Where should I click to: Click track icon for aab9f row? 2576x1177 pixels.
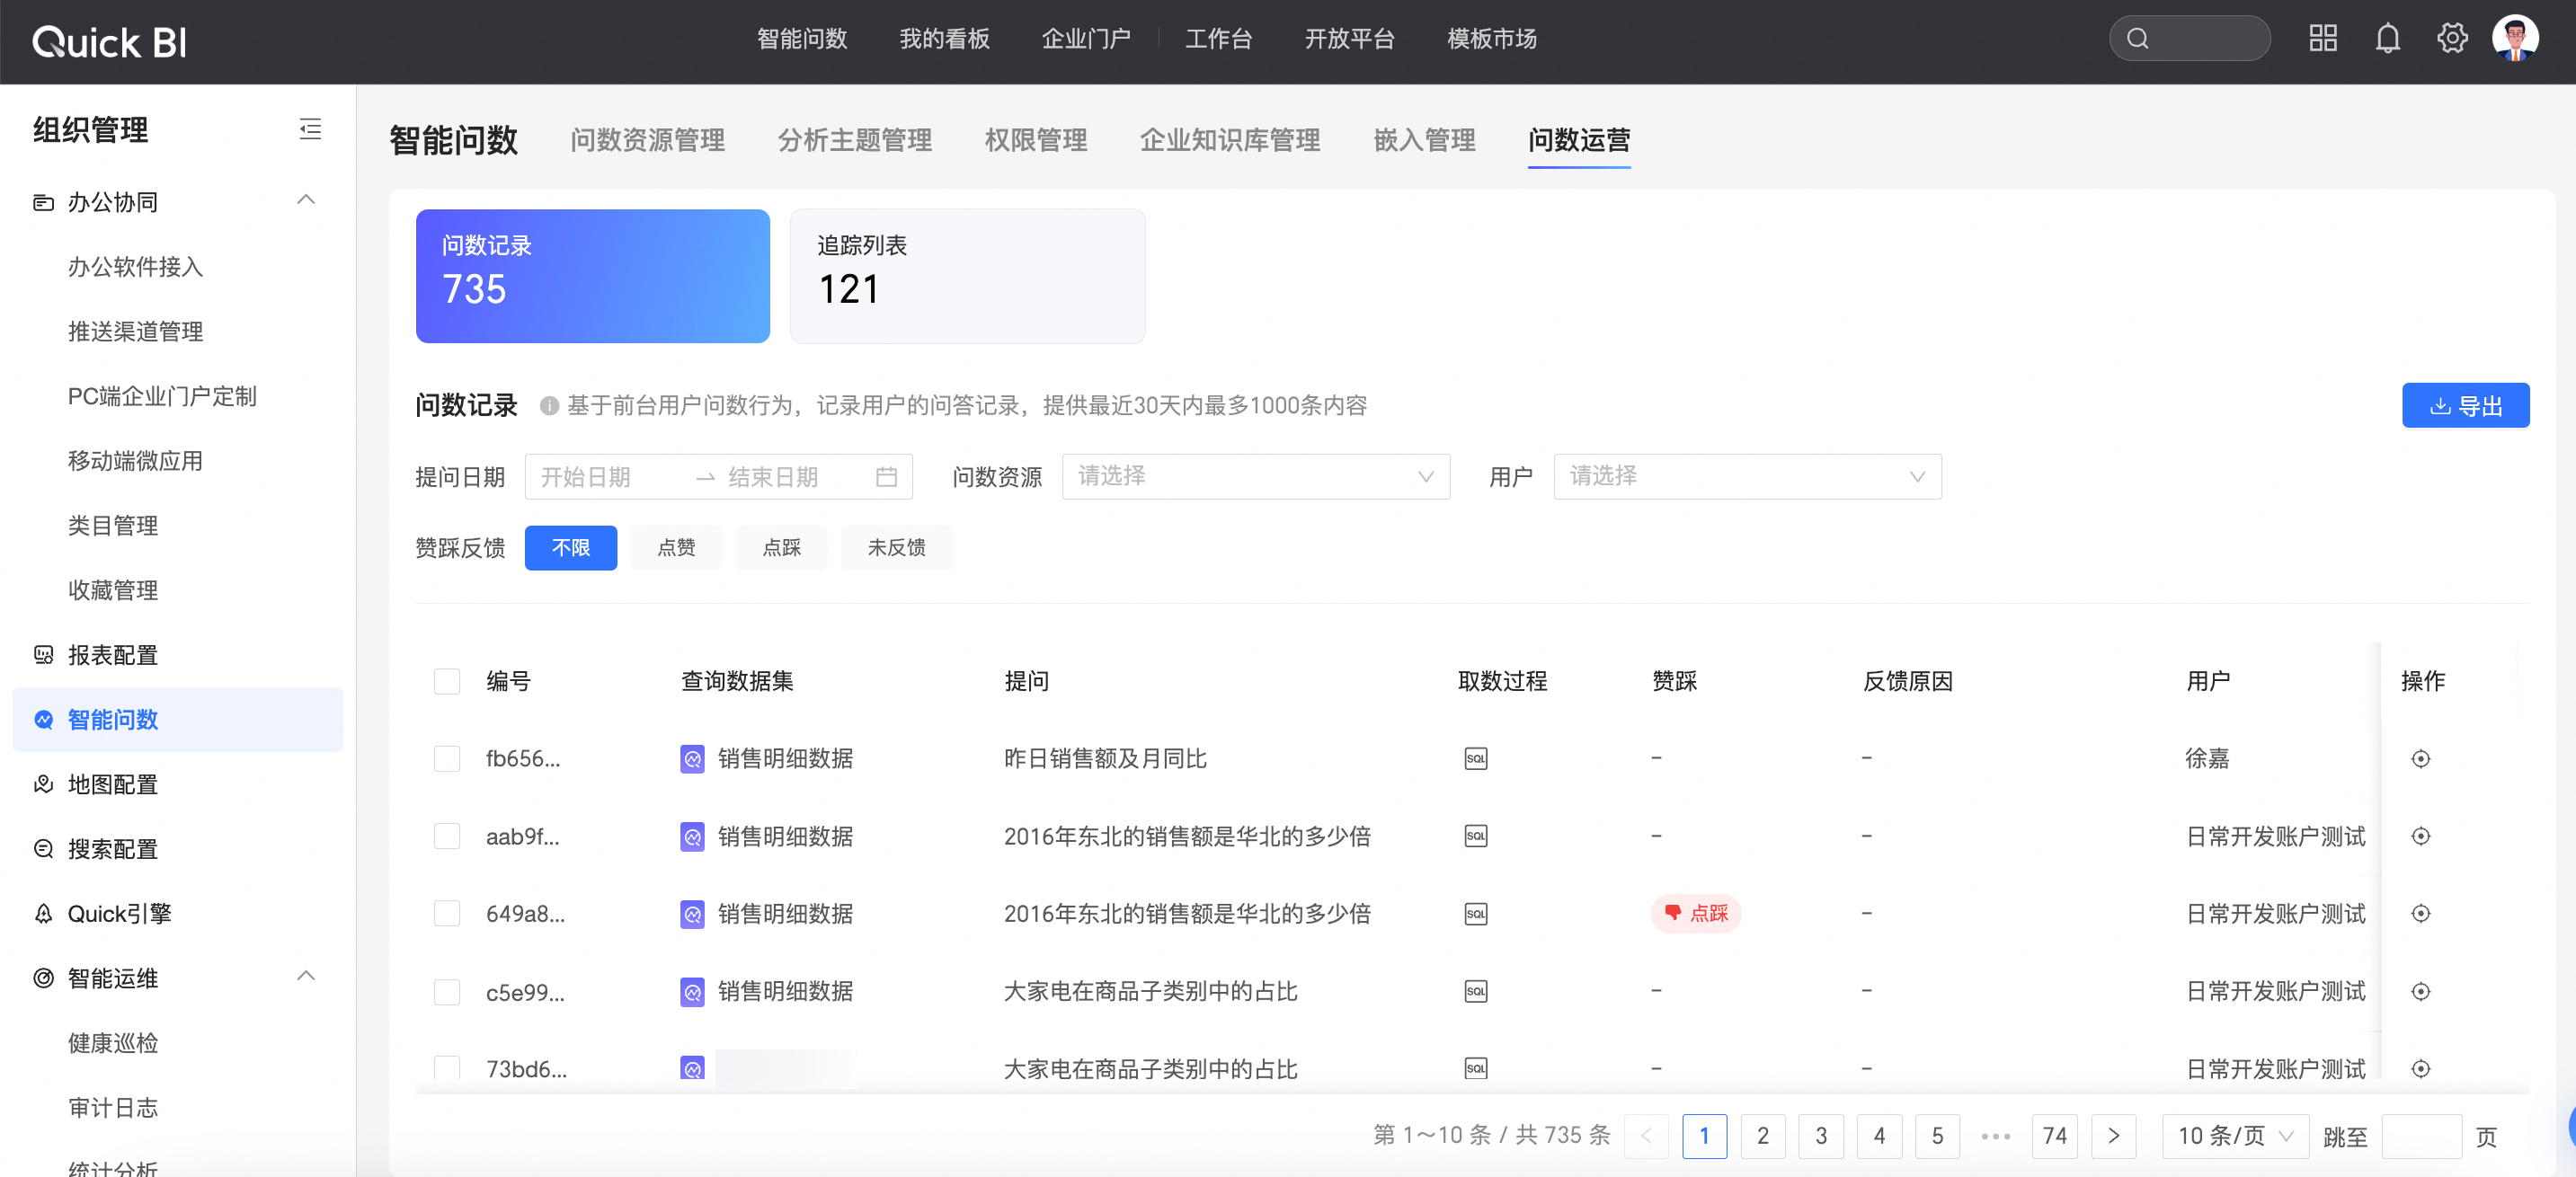tap(2420, 836)
